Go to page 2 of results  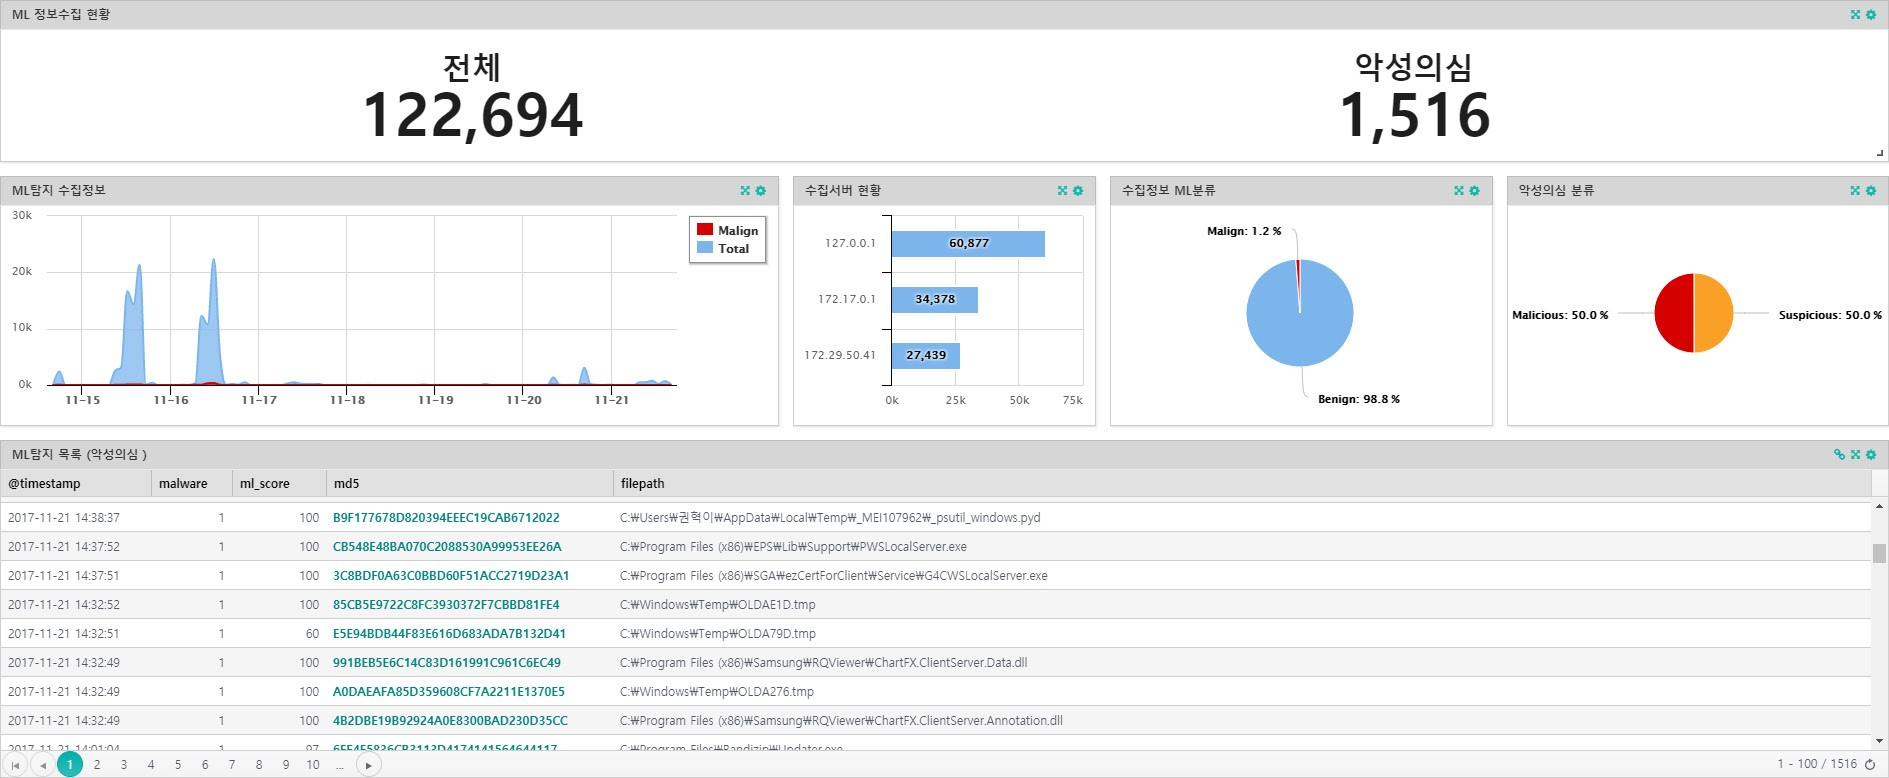tap(97, 765)
